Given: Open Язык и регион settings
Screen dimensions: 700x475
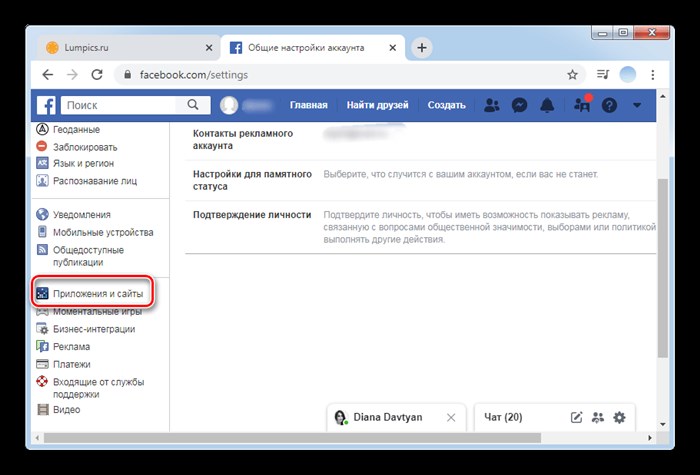Looking at the screenshot, I should point(83,163).
